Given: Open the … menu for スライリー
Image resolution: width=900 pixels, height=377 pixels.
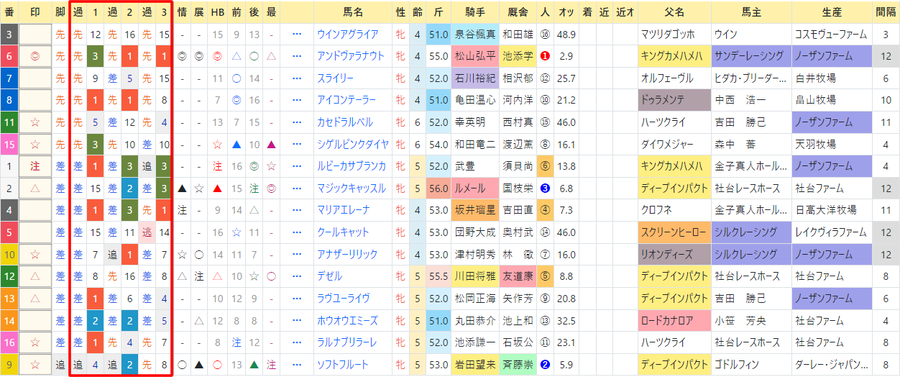Looking at the screenshot, I should tap(297, 78).
